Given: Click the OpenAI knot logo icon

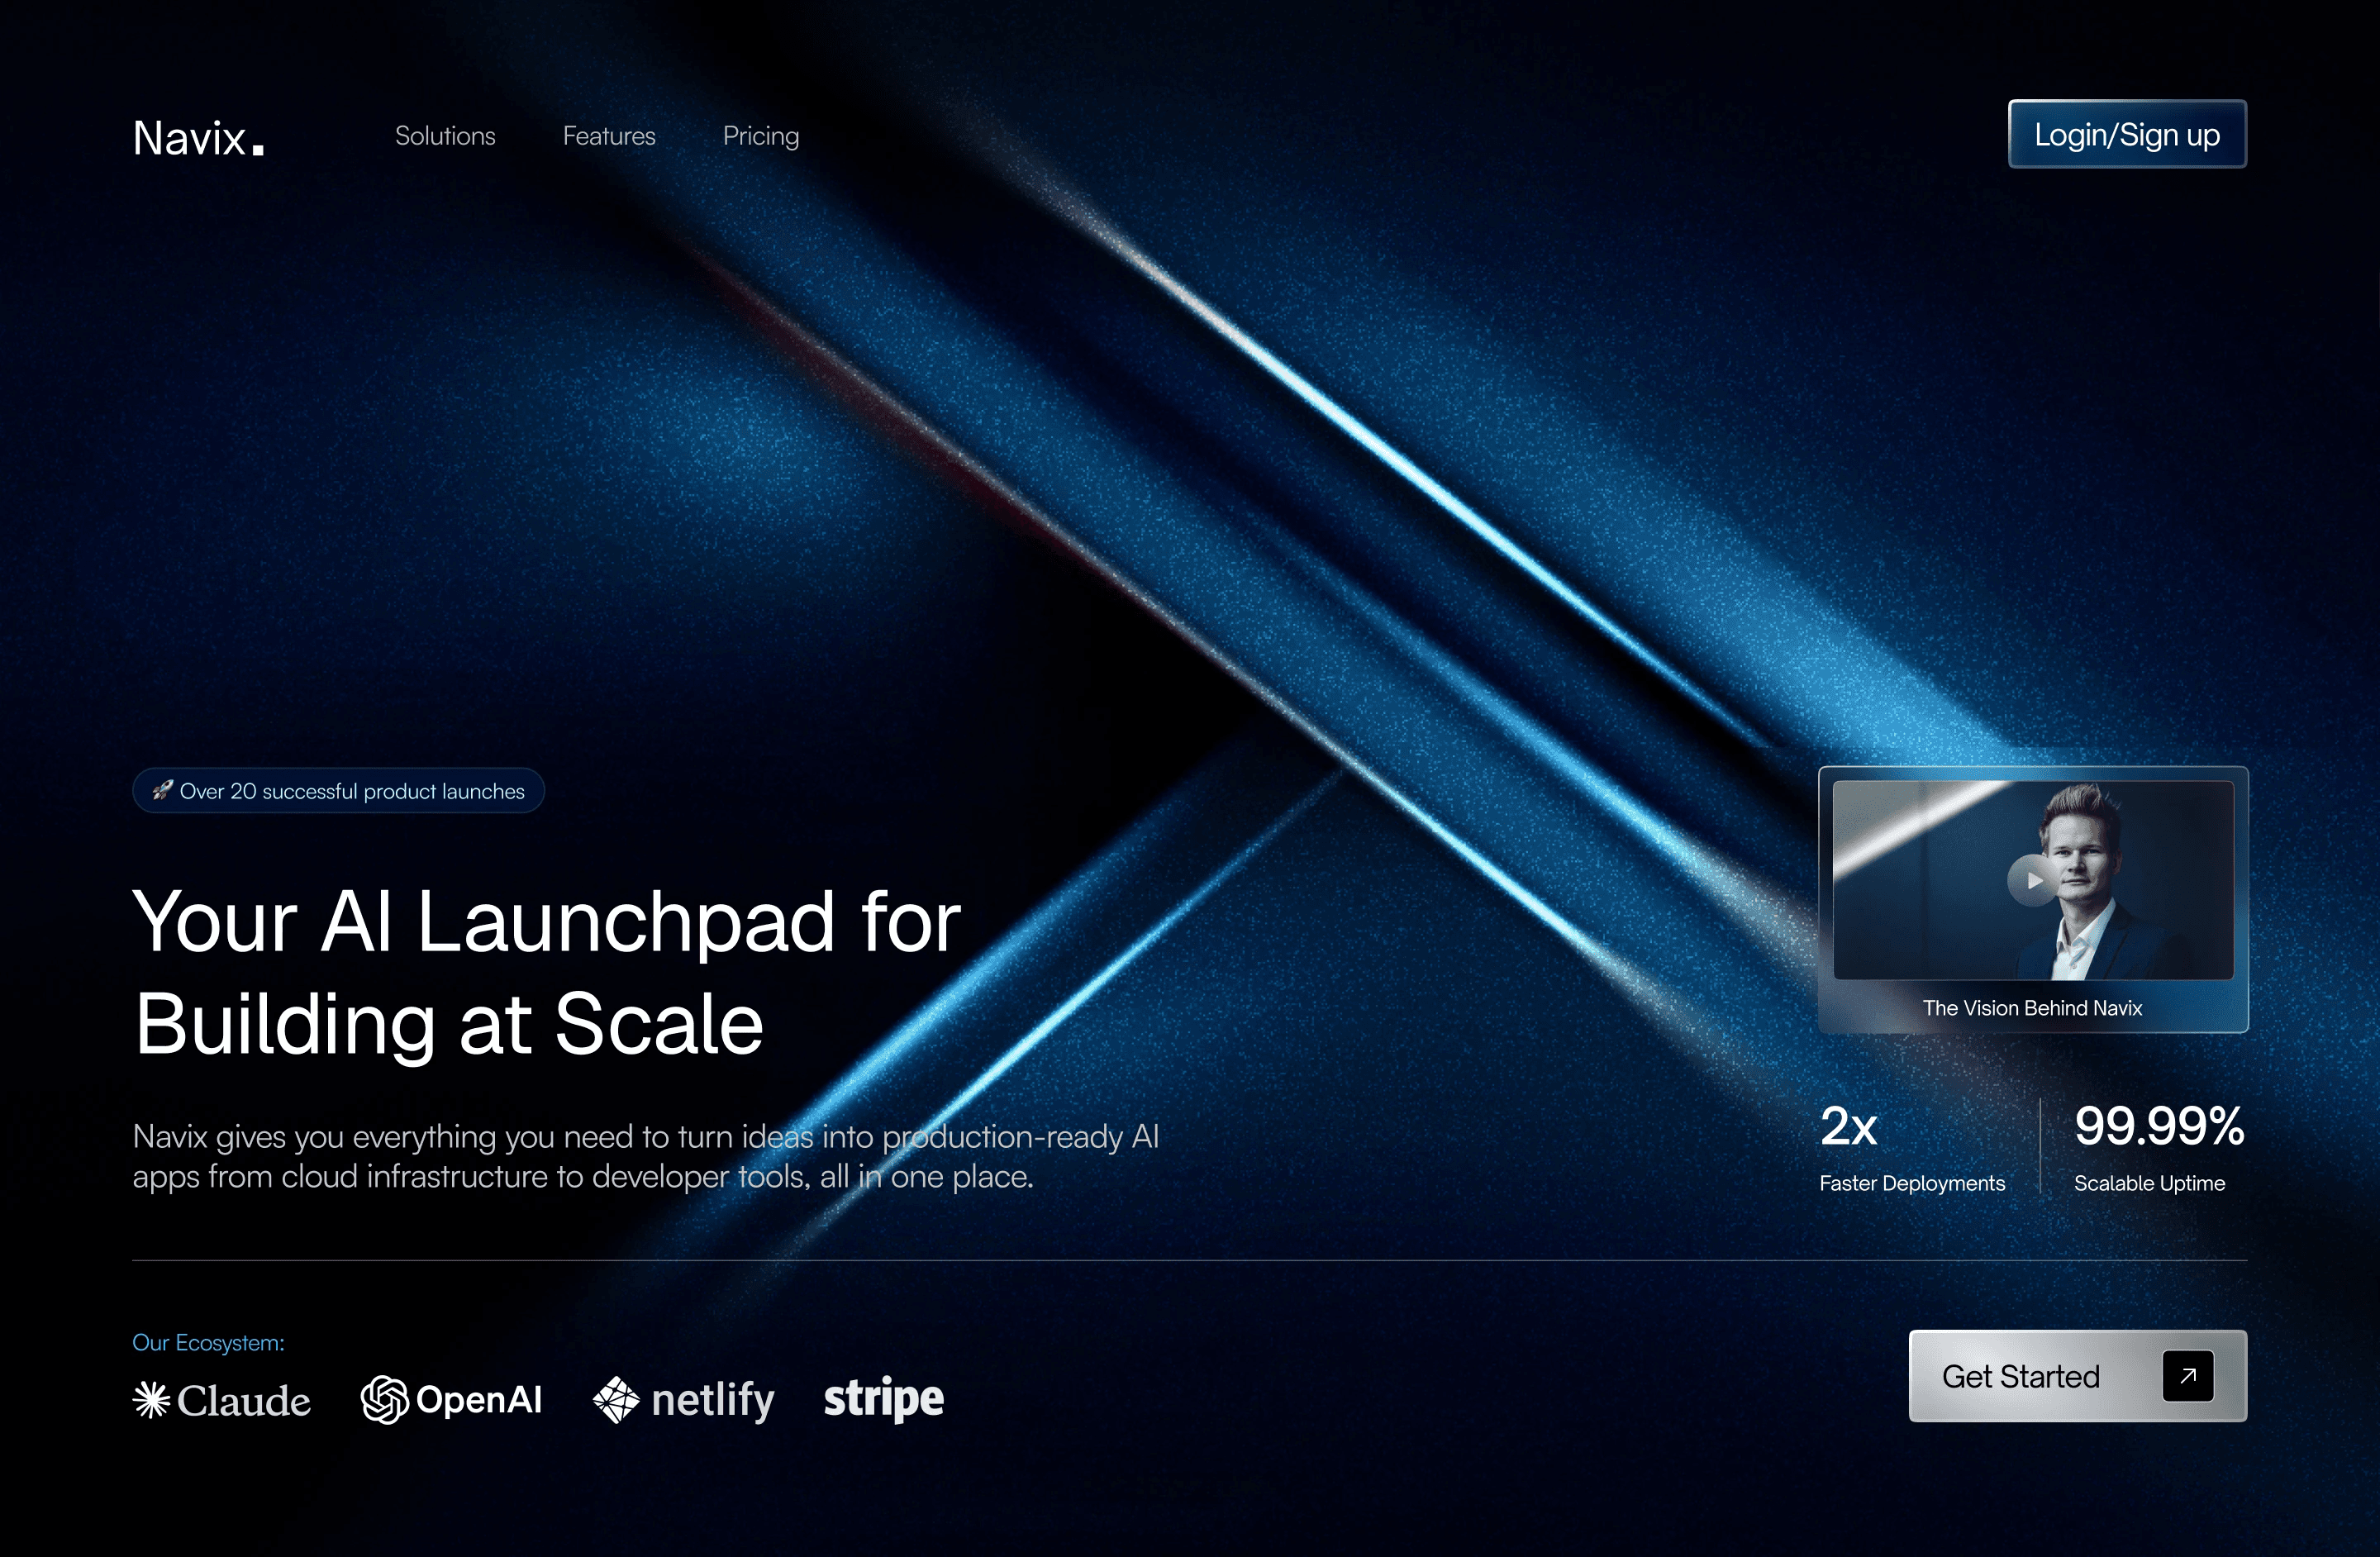Looking at the screenshot, I should pyautogui.click(x=384, y=1399).
